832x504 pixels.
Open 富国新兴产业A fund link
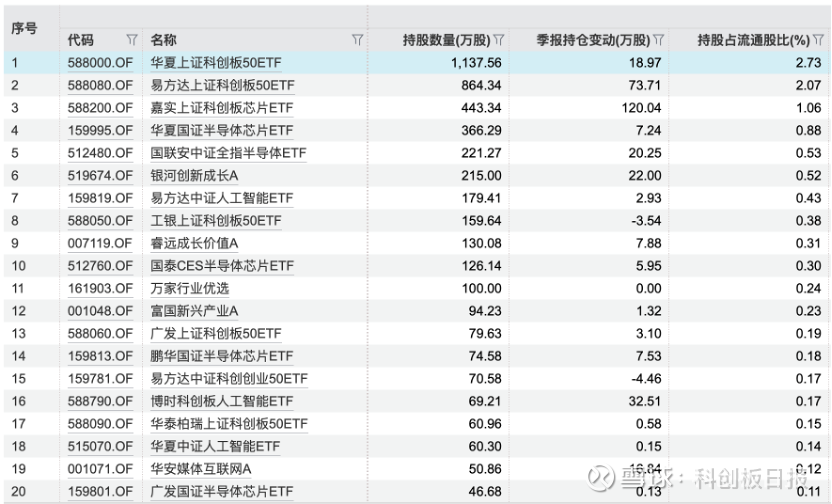pos(194,311)
